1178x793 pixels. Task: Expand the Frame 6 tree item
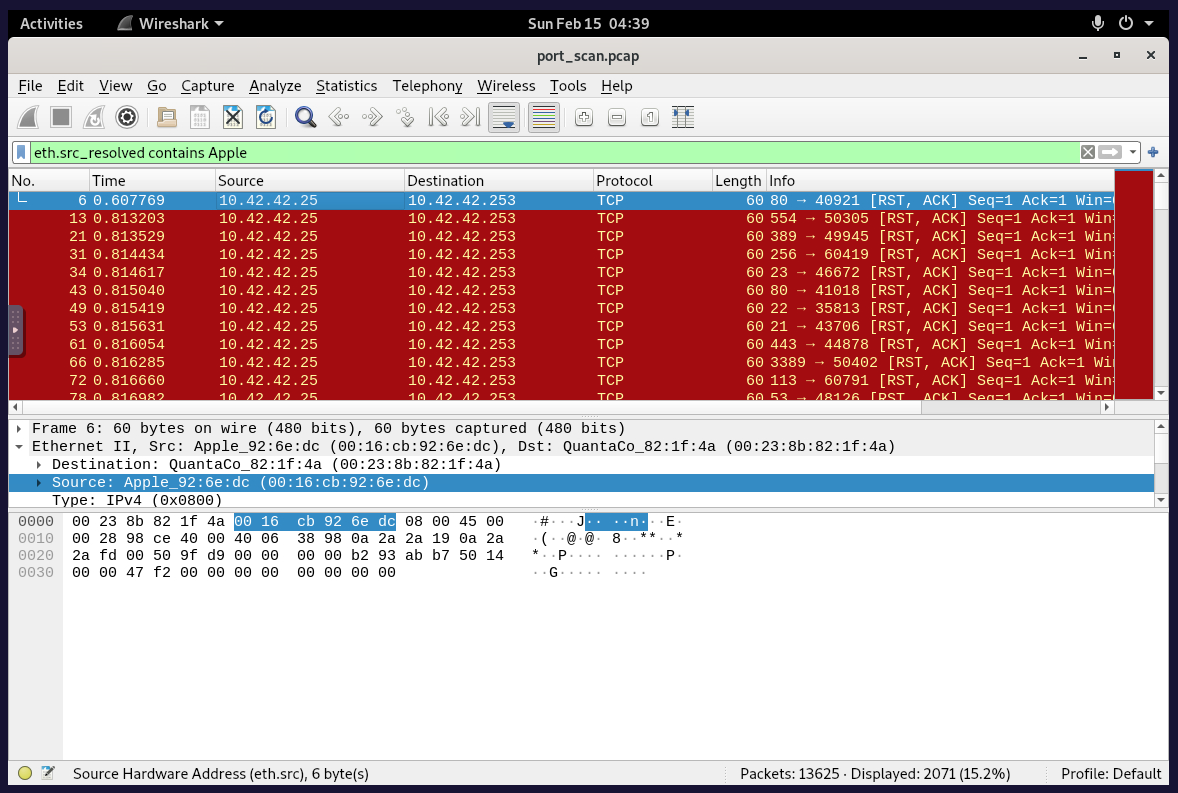coord(18,428)
